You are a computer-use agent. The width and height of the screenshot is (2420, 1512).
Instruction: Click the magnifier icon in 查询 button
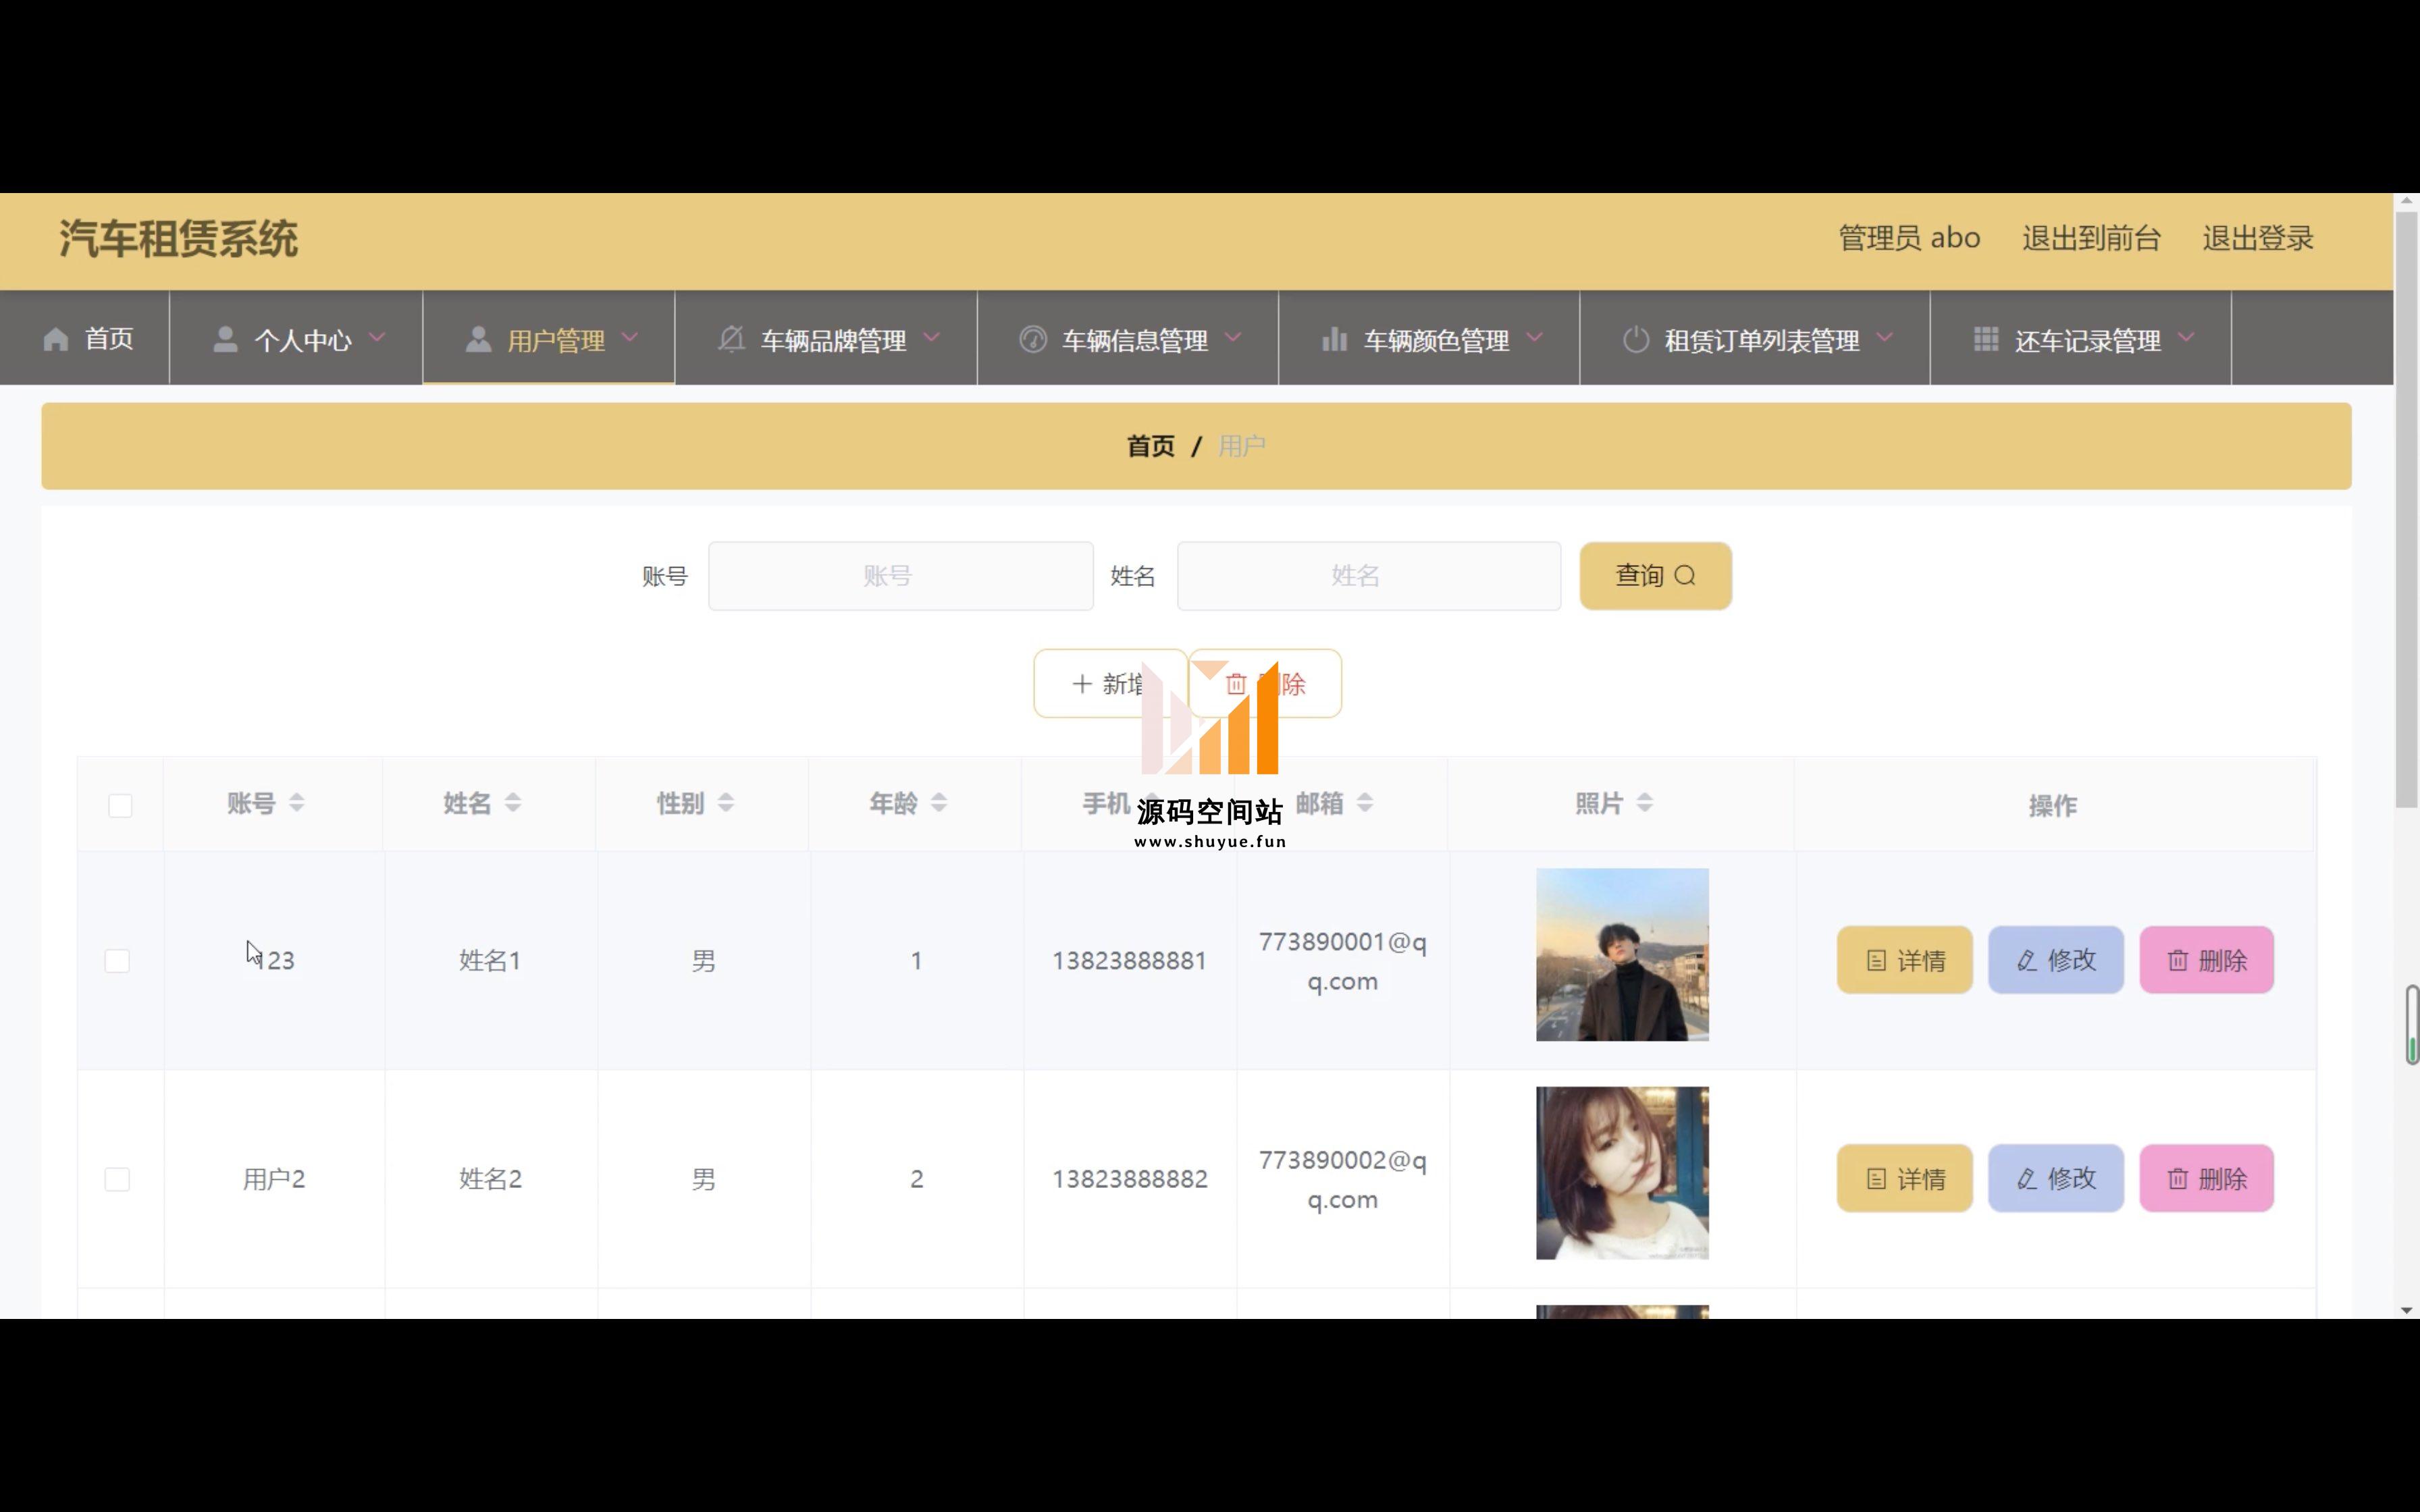pyautogui.click(x=1685, y=576)
